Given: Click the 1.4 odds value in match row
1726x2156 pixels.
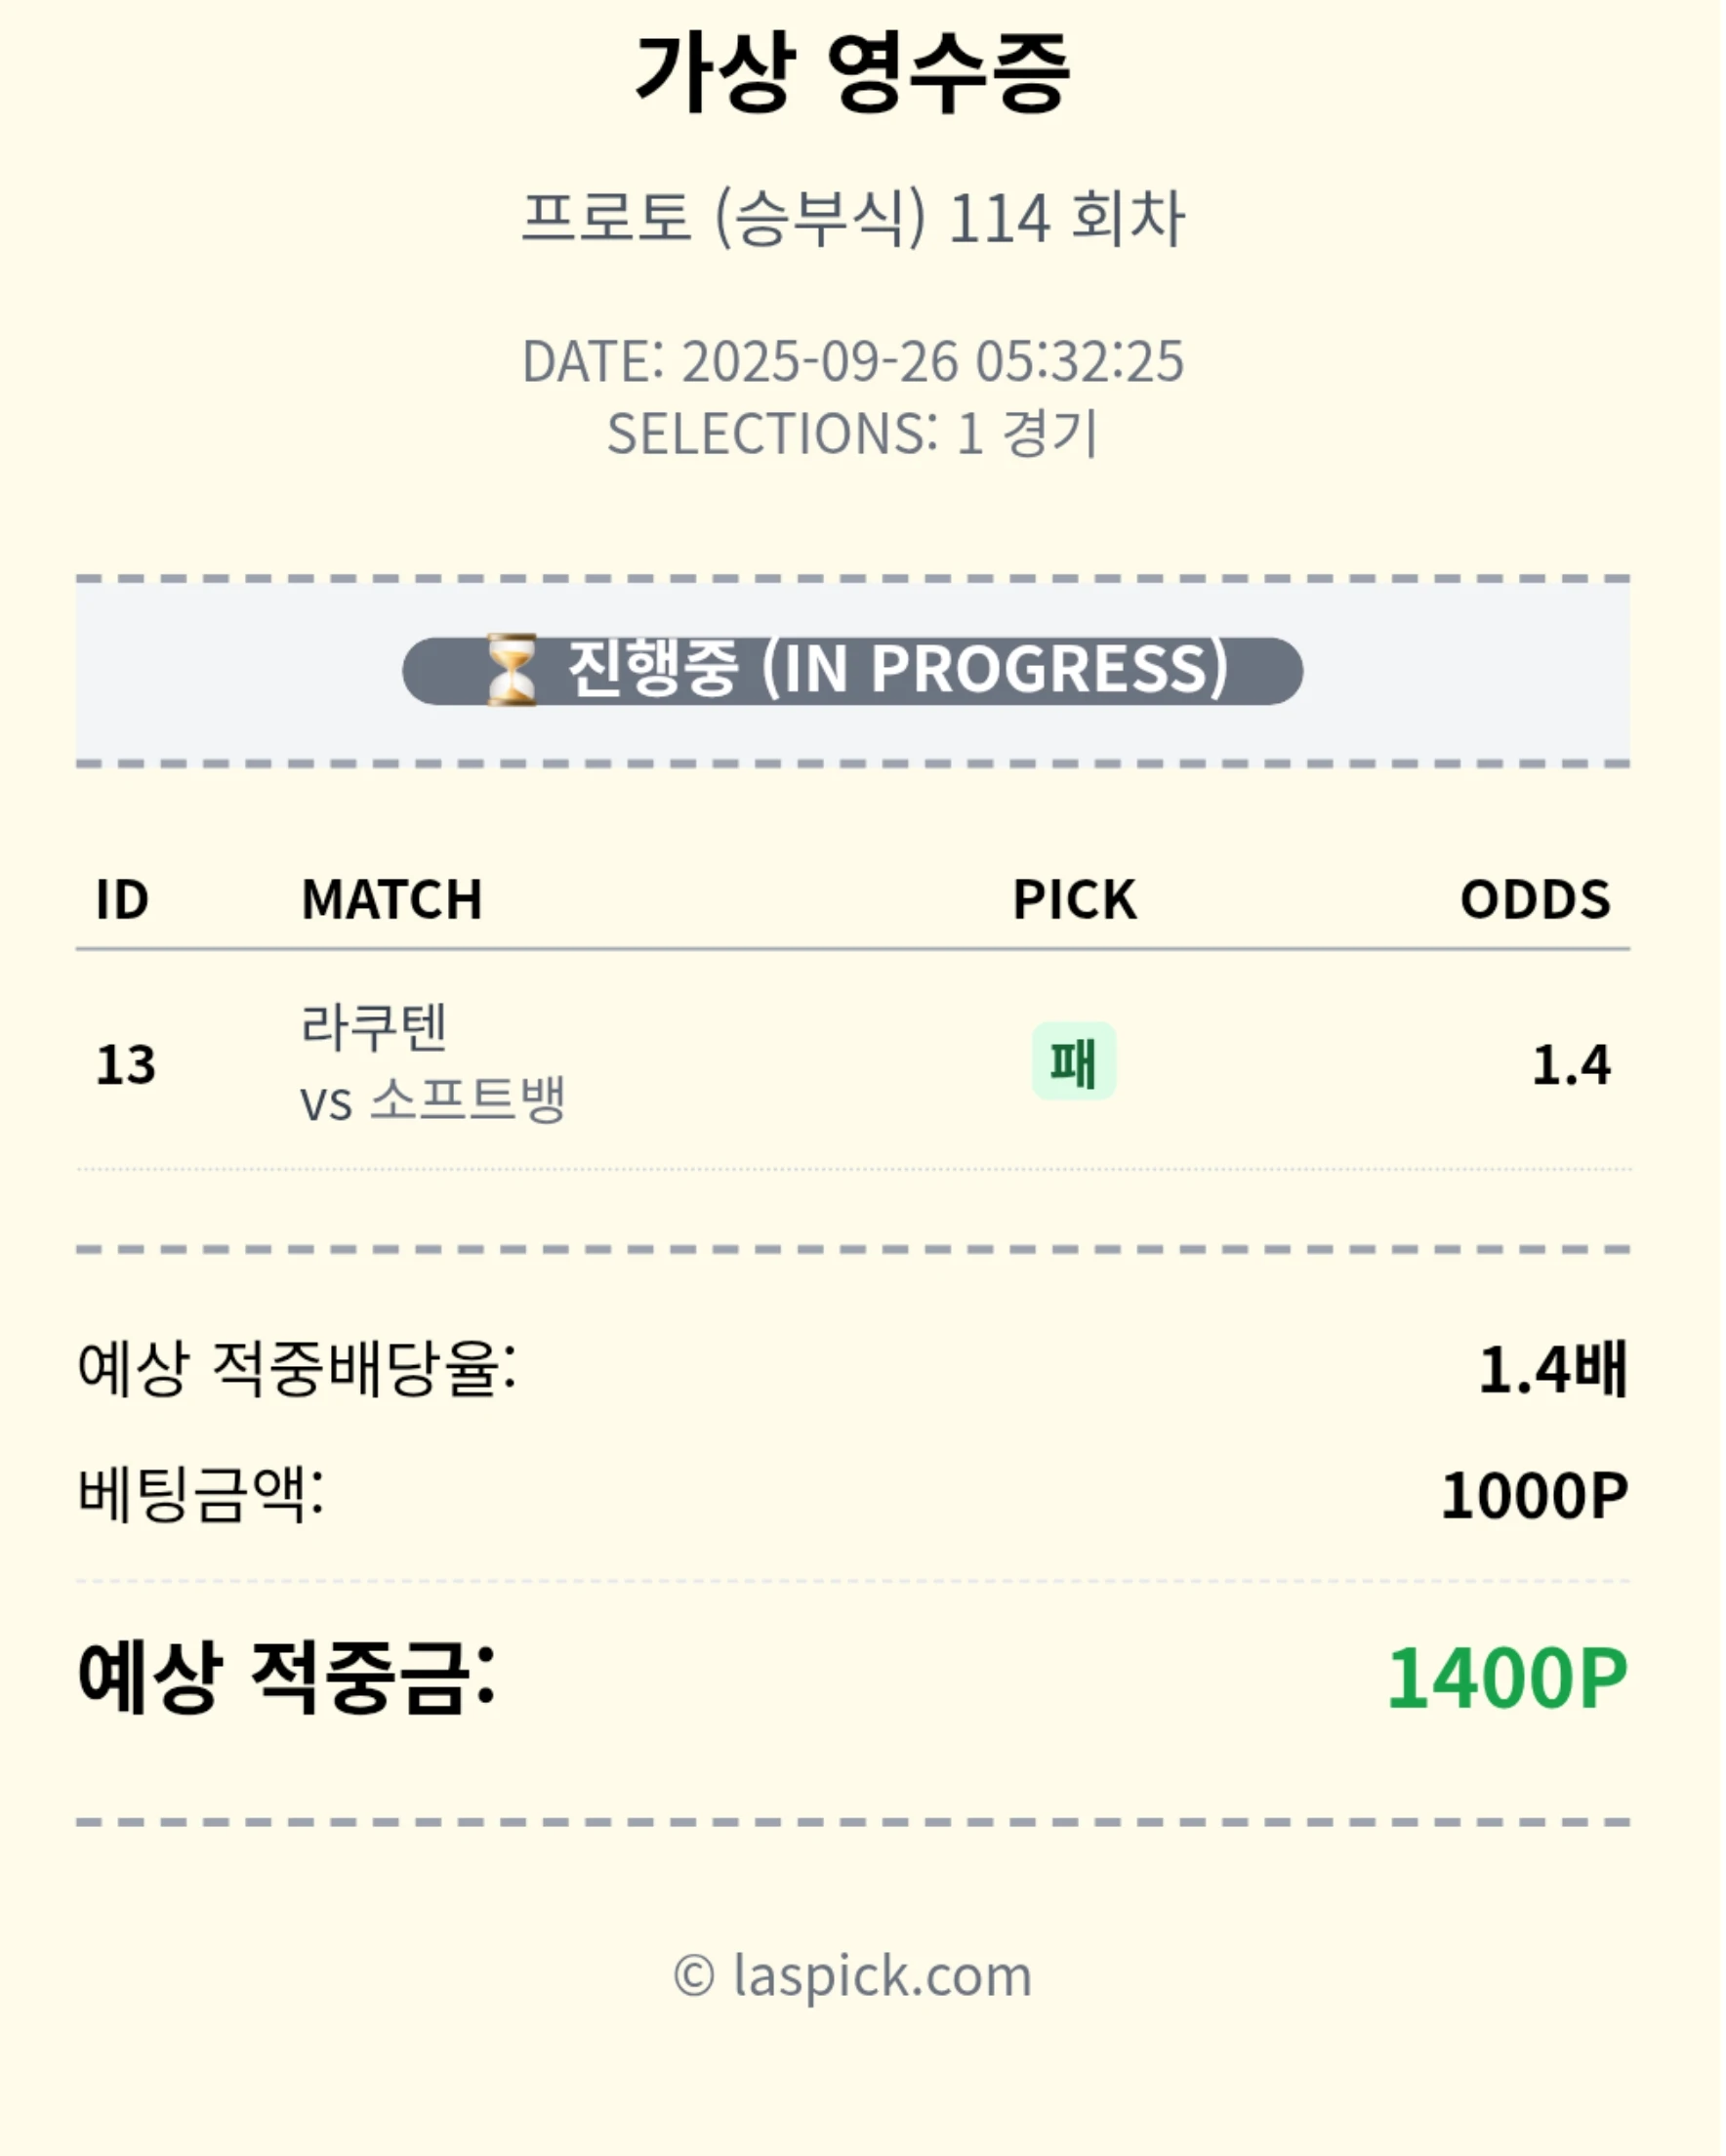Looking at the screenshot, I should 1571,1064.
